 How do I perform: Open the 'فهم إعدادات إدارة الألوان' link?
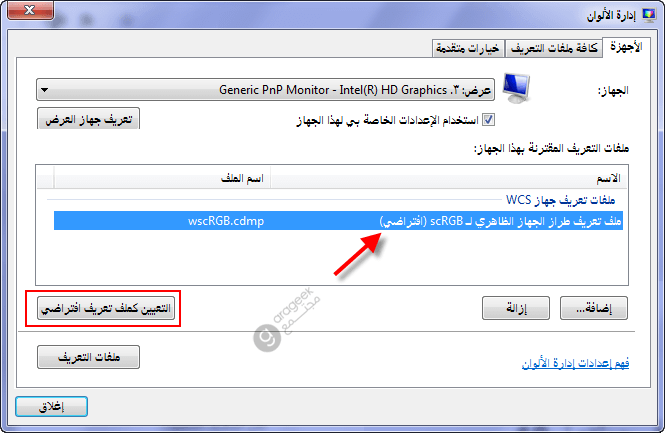coord(575,363)
